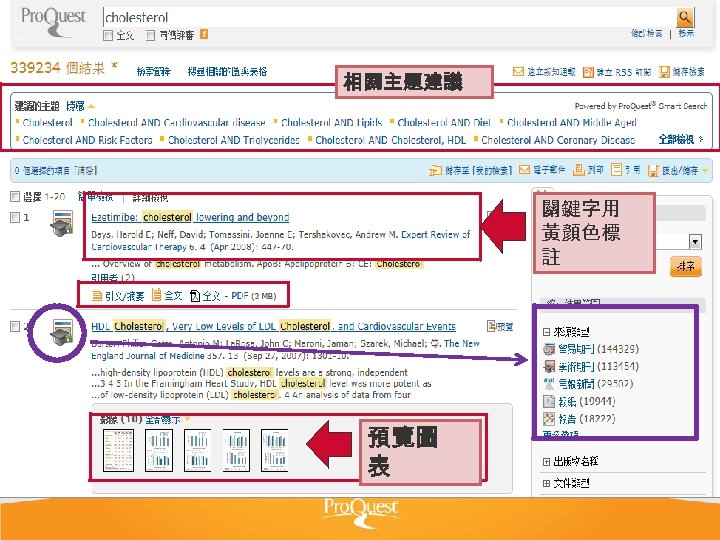Click the save to My Research folder icon
This screenshot has width=720, height=540.
pos(435,170)
